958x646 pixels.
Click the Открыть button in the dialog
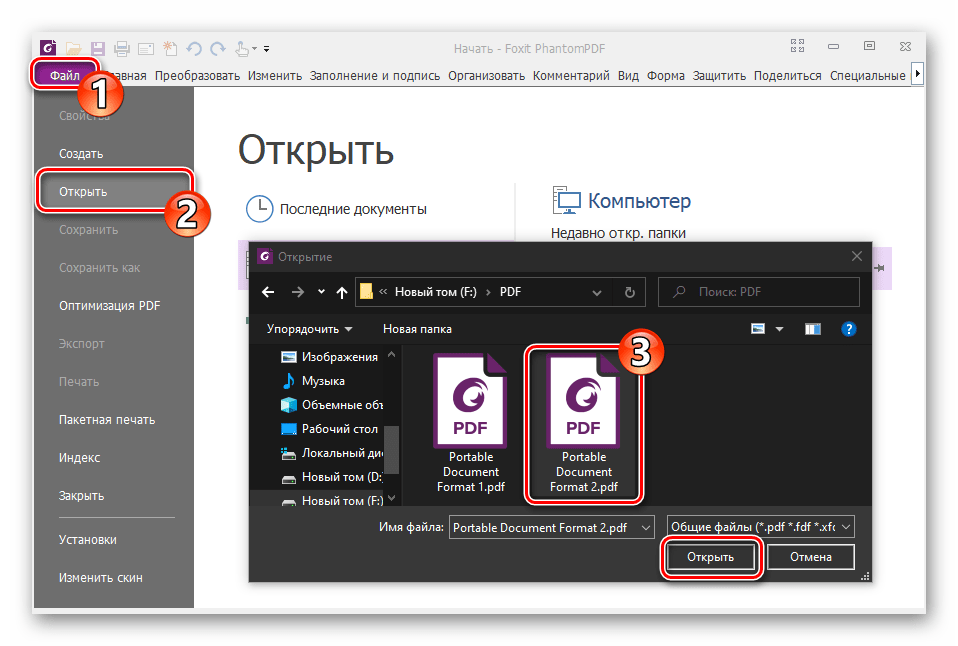711,557
